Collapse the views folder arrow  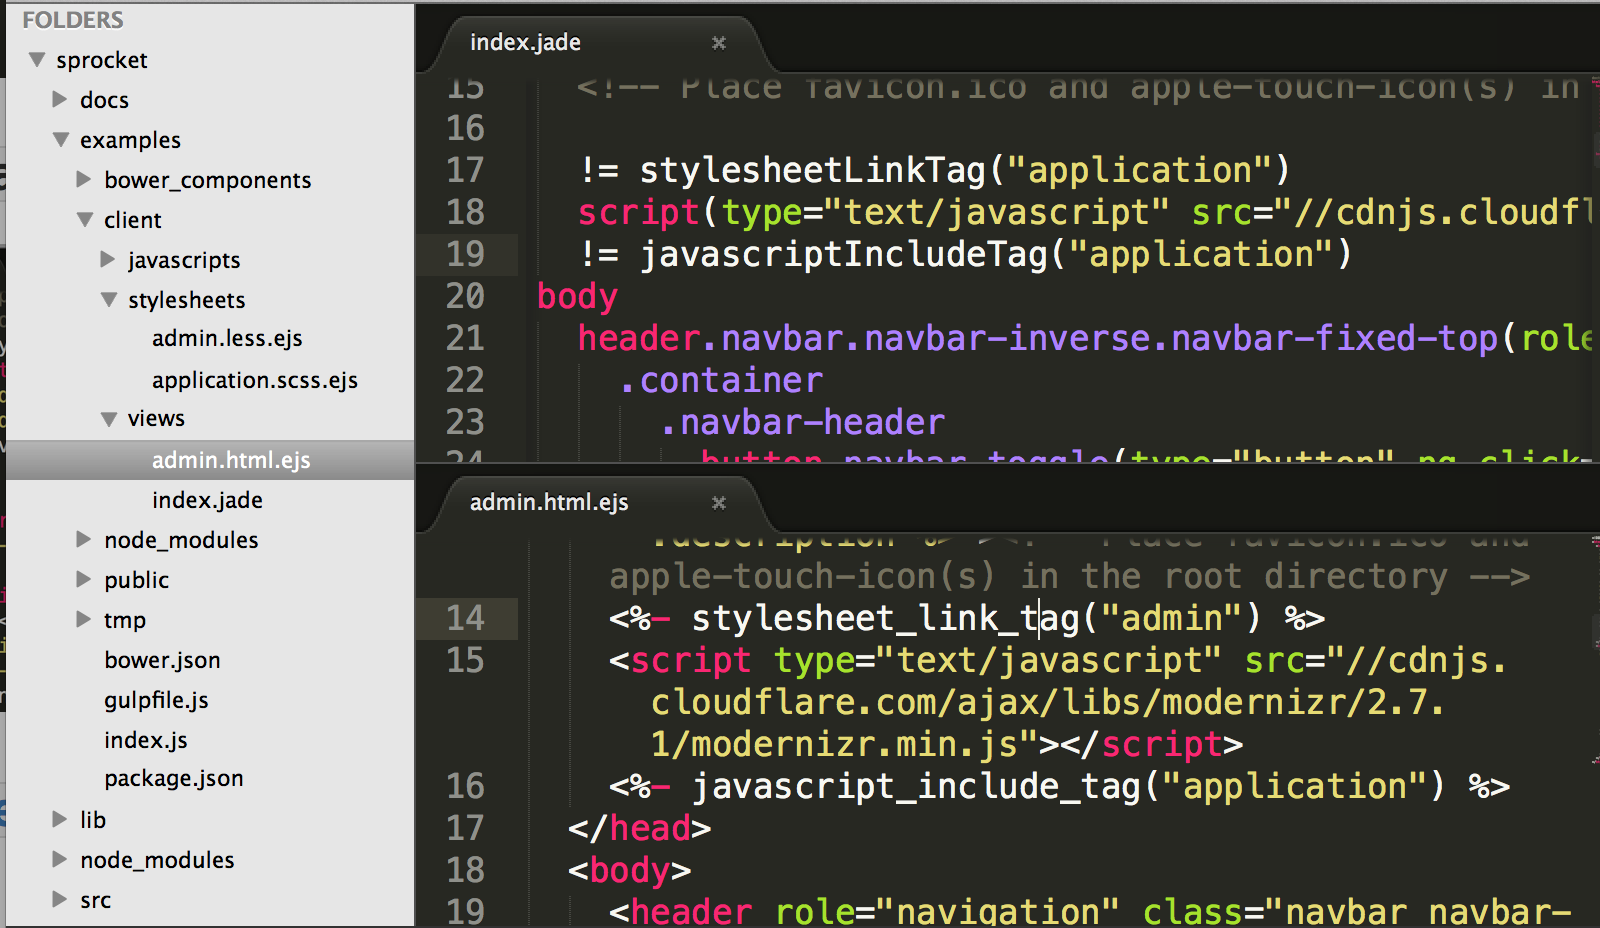[109, 419]
